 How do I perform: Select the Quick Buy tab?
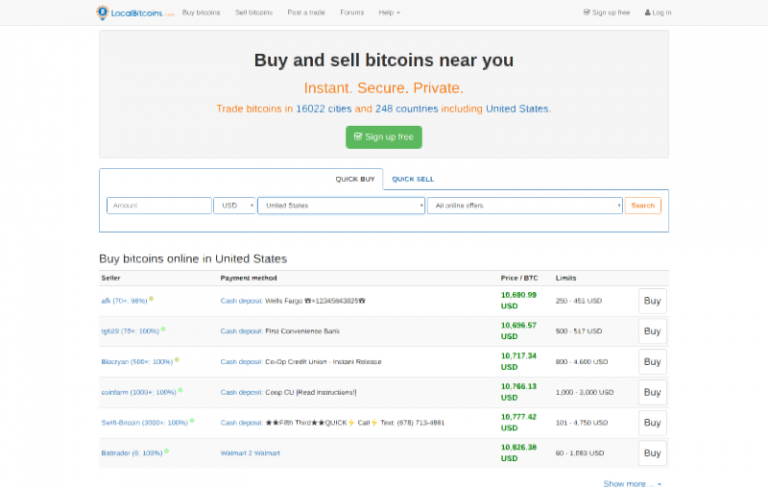coord(355,179)
